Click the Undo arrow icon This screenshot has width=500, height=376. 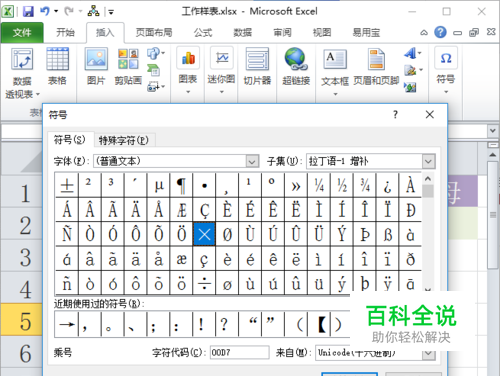[45, 11]
